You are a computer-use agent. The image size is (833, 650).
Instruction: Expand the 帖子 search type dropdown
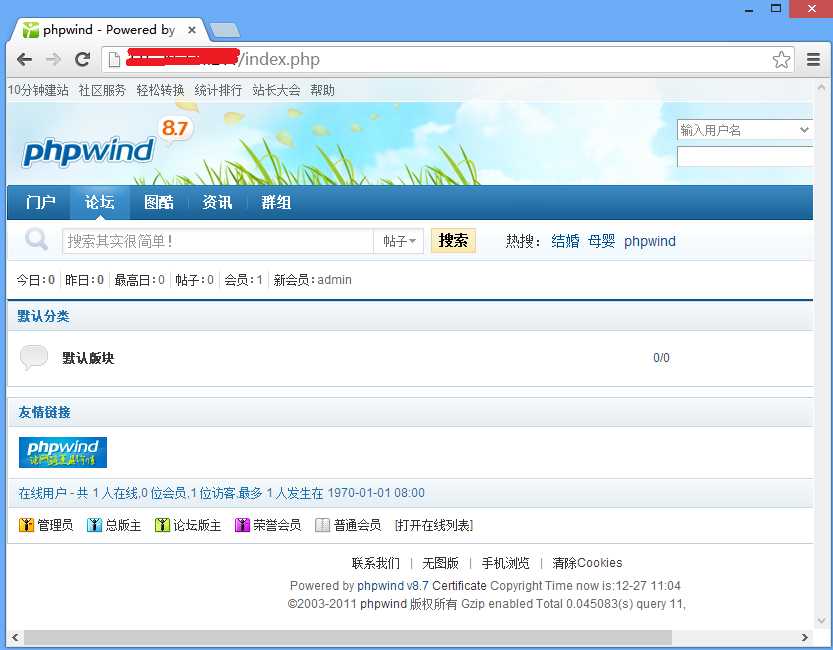point(399,241)
